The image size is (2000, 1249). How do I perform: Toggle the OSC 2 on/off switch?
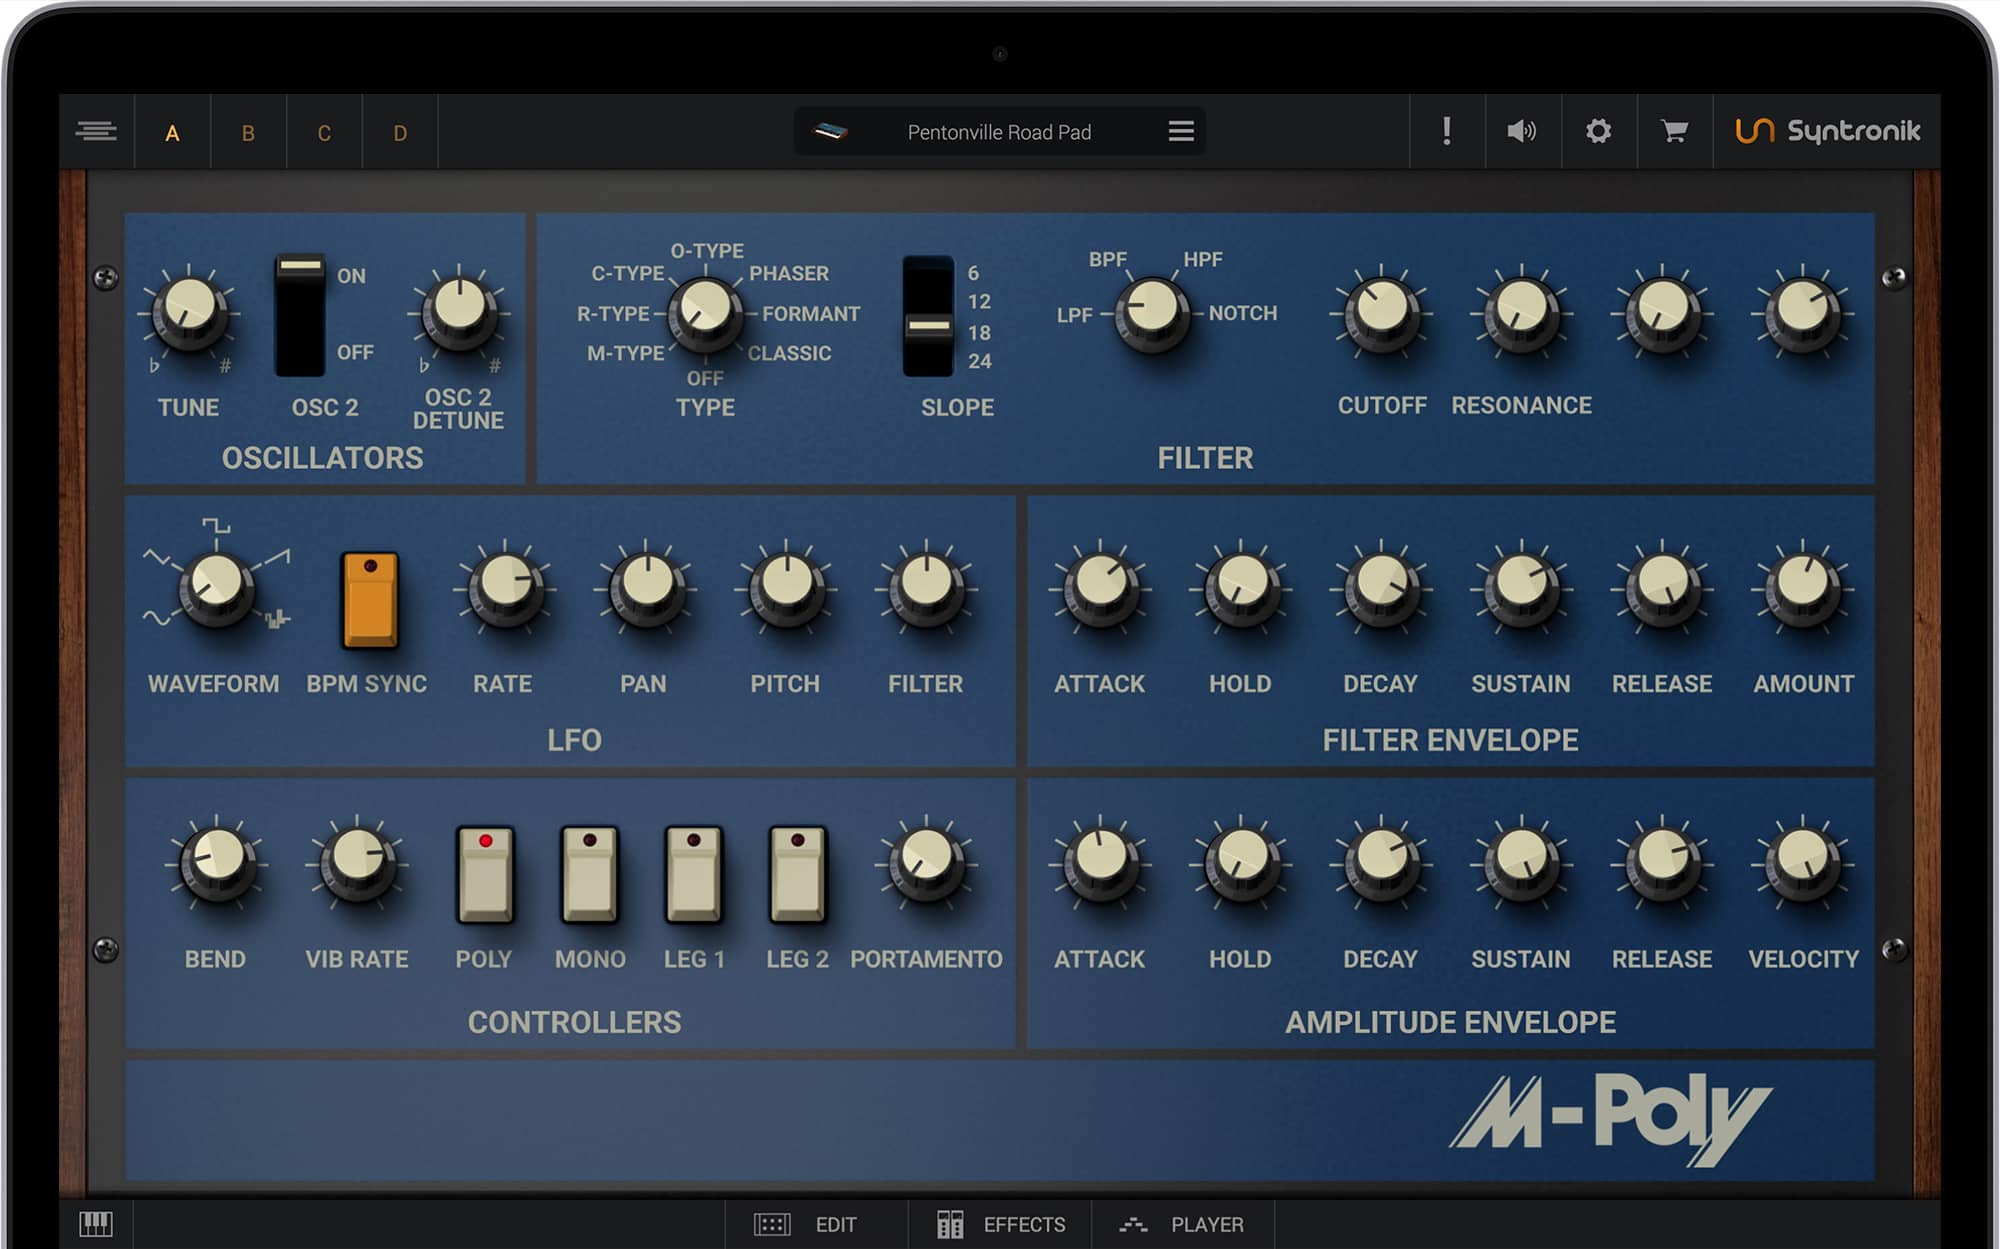pos(300,315)
